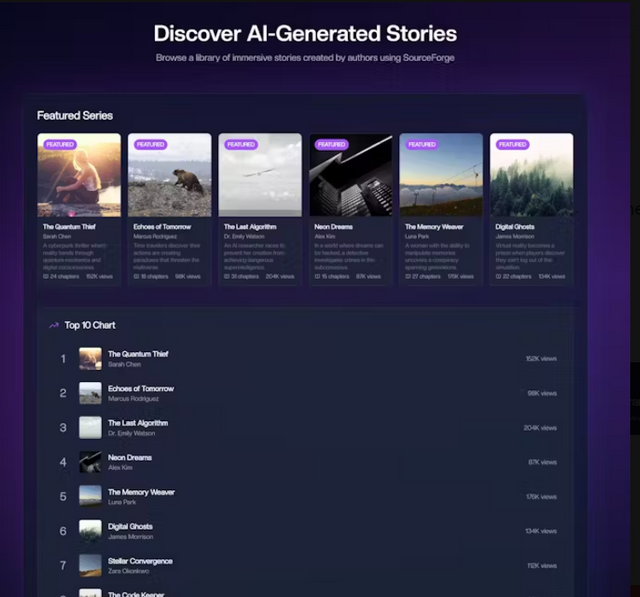Select Stellar Convergence title in Top 10 Chart
This screenshot has height=597, width=640.
tap(140, 561)
